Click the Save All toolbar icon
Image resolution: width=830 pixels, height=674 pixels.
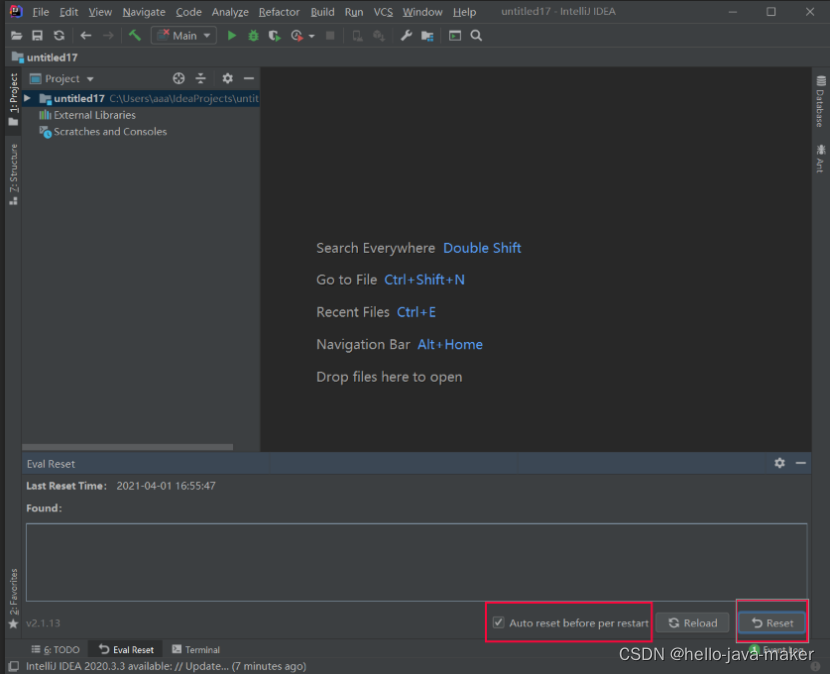click(x=37, y=35)
